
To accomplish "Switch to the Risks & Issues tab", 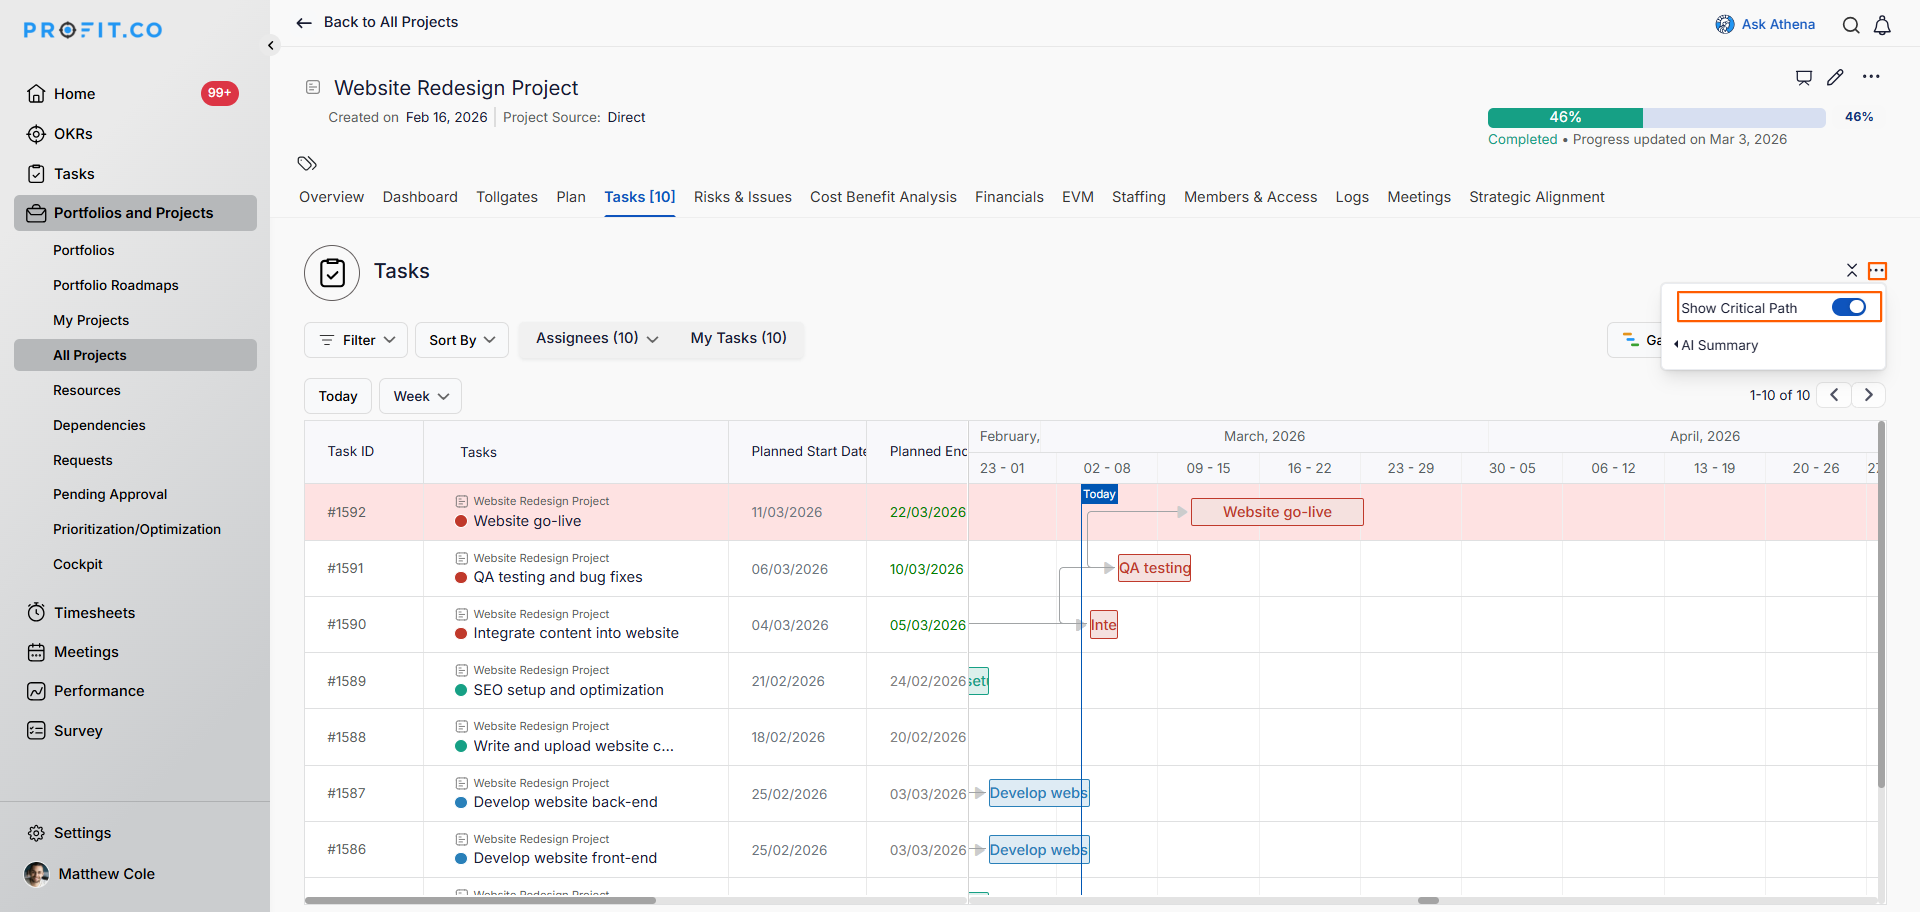I will point(742,197).
